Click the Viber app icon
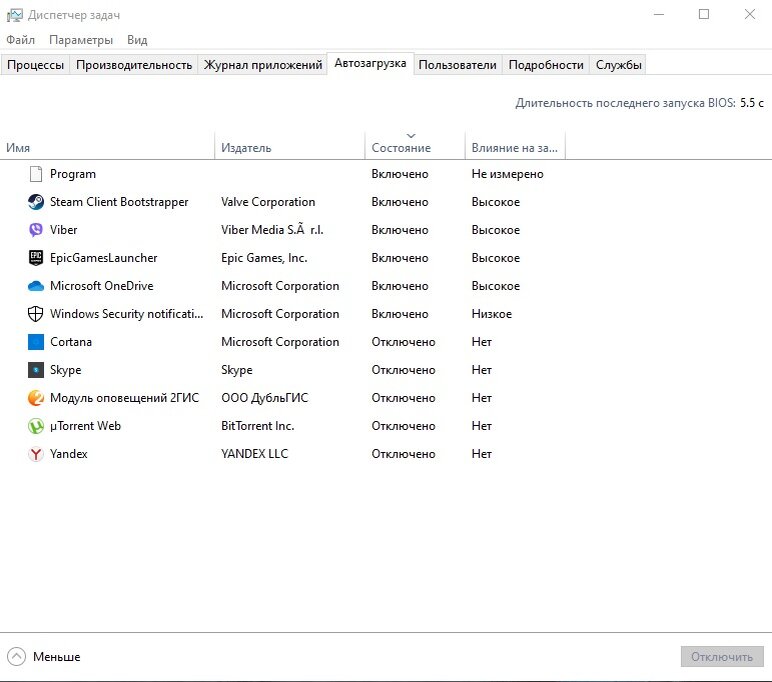Viewport: 772px width, 682px height. point(35,230)
